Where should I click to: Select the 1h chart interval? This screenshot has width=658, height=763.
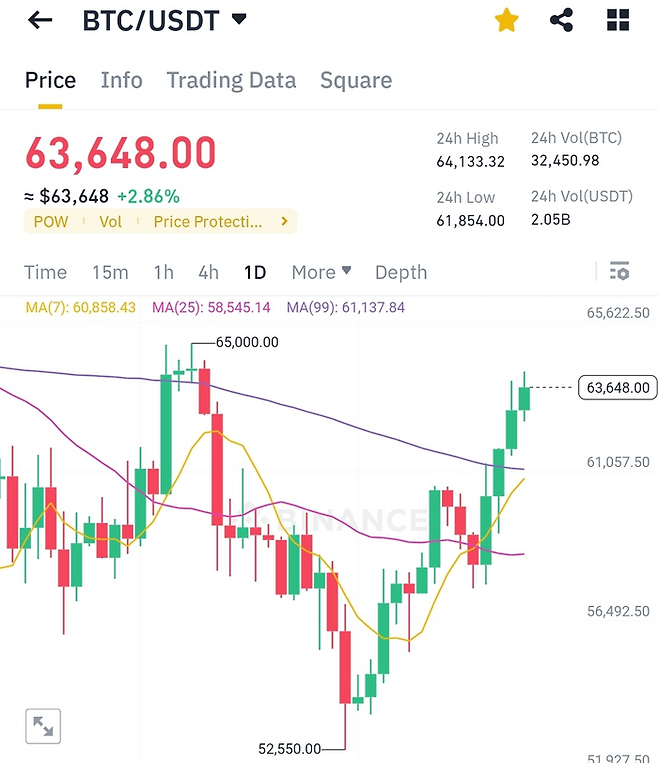coord(163,272)
